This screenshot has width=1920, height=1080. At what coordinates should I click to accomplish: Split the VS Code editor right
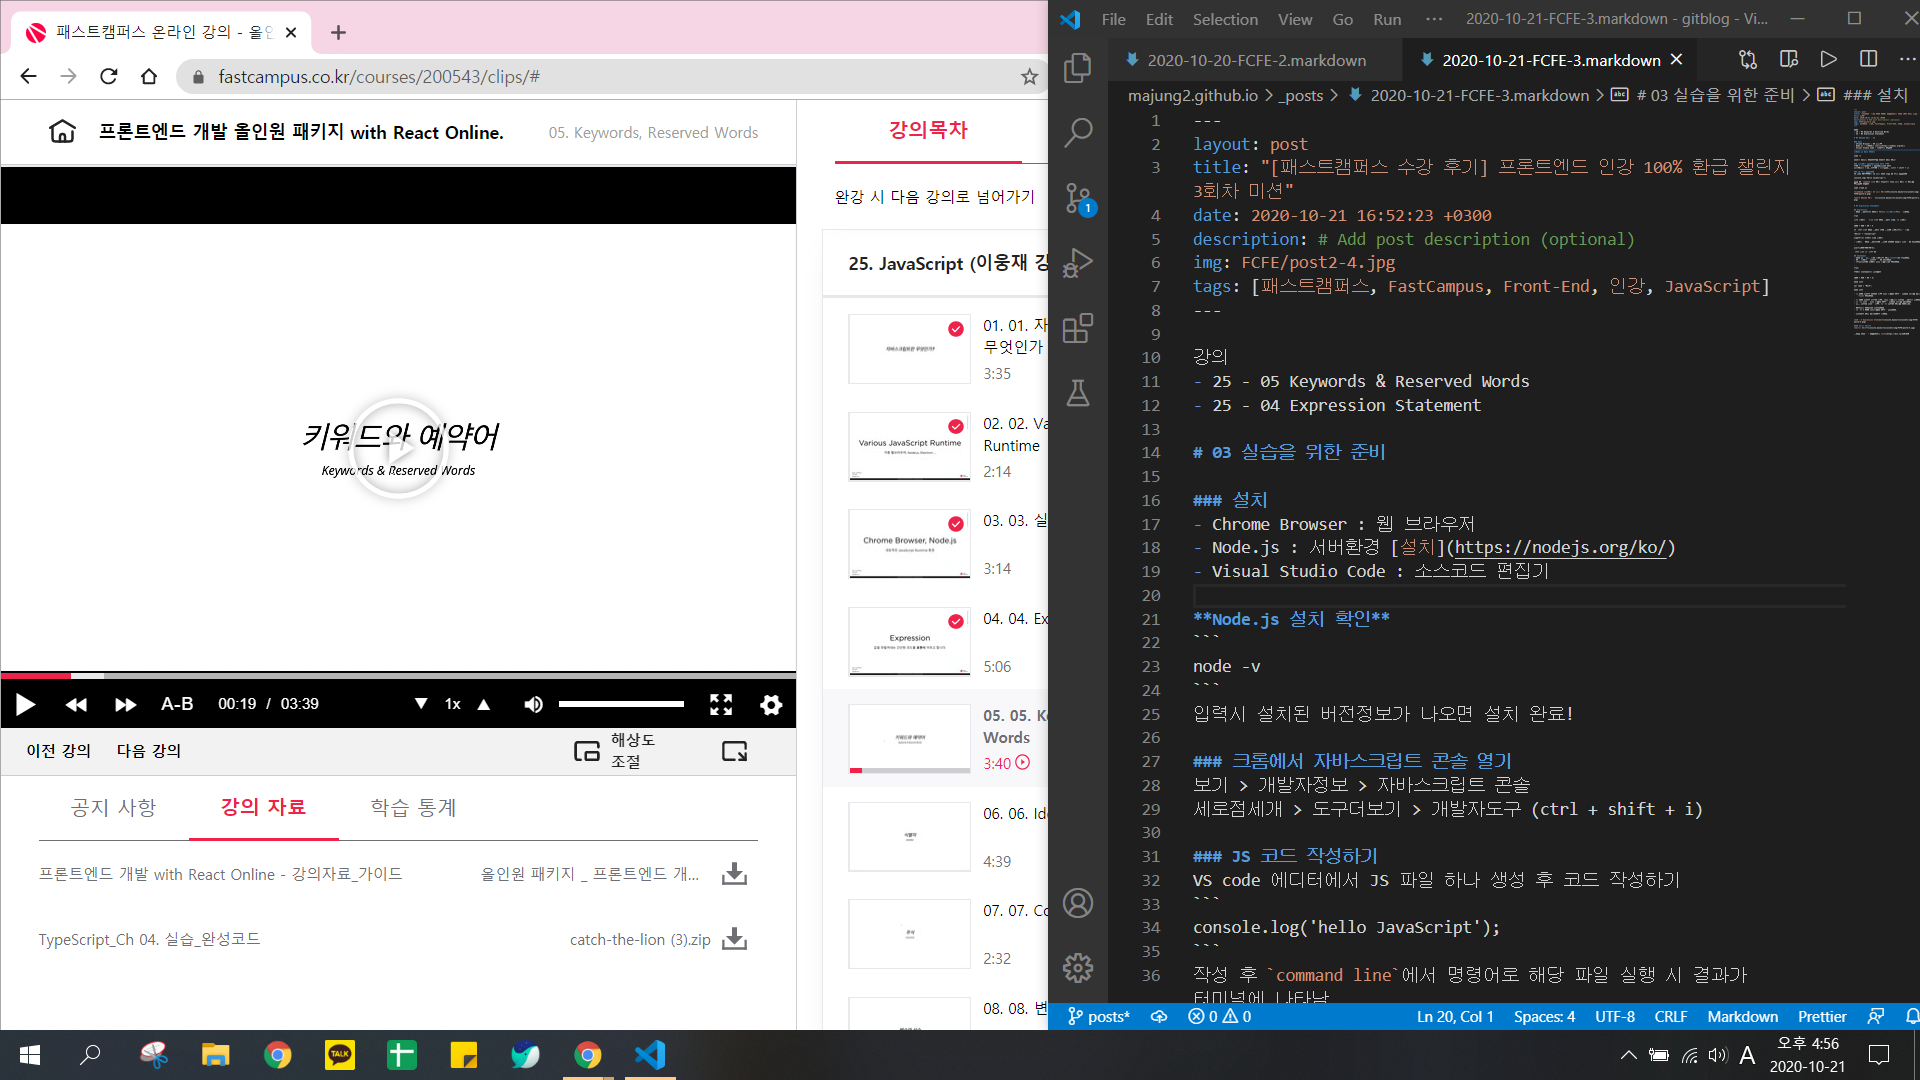pyautogui.click(x=1868, y=60)
